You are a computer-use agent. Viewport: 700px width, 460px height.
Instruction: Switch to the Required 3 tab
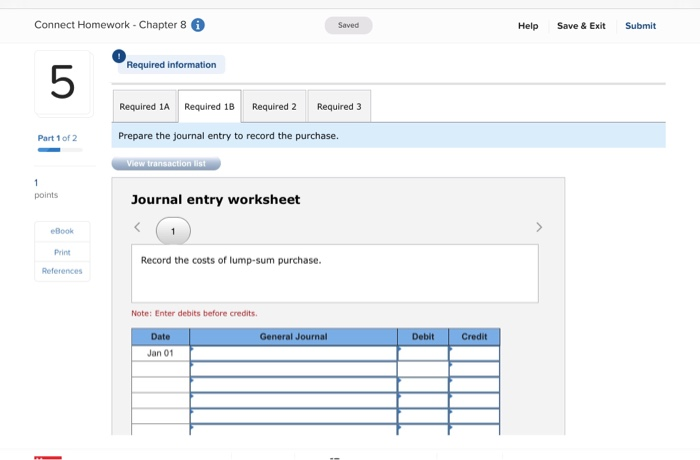point(339,106)
